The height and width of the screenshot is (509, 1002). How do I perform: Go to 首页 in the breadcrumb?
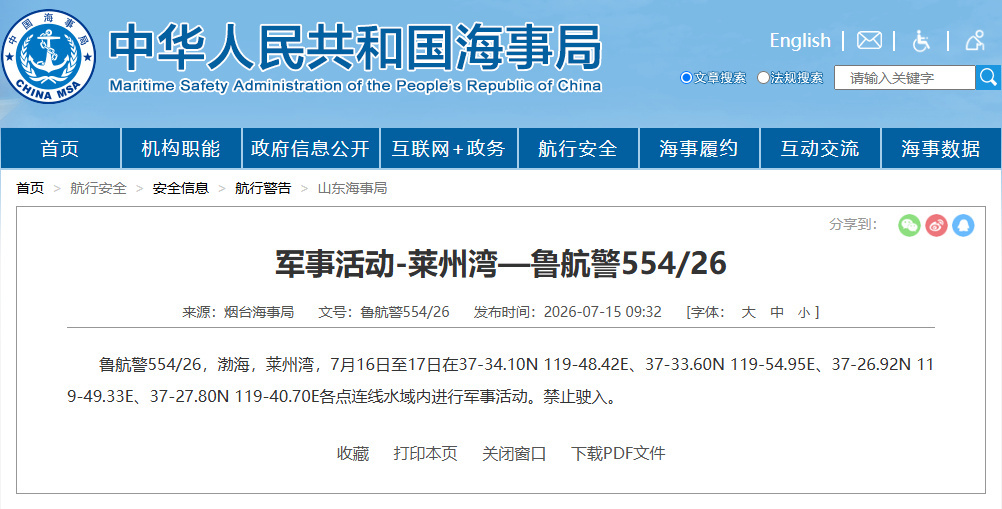coord(30,188)
